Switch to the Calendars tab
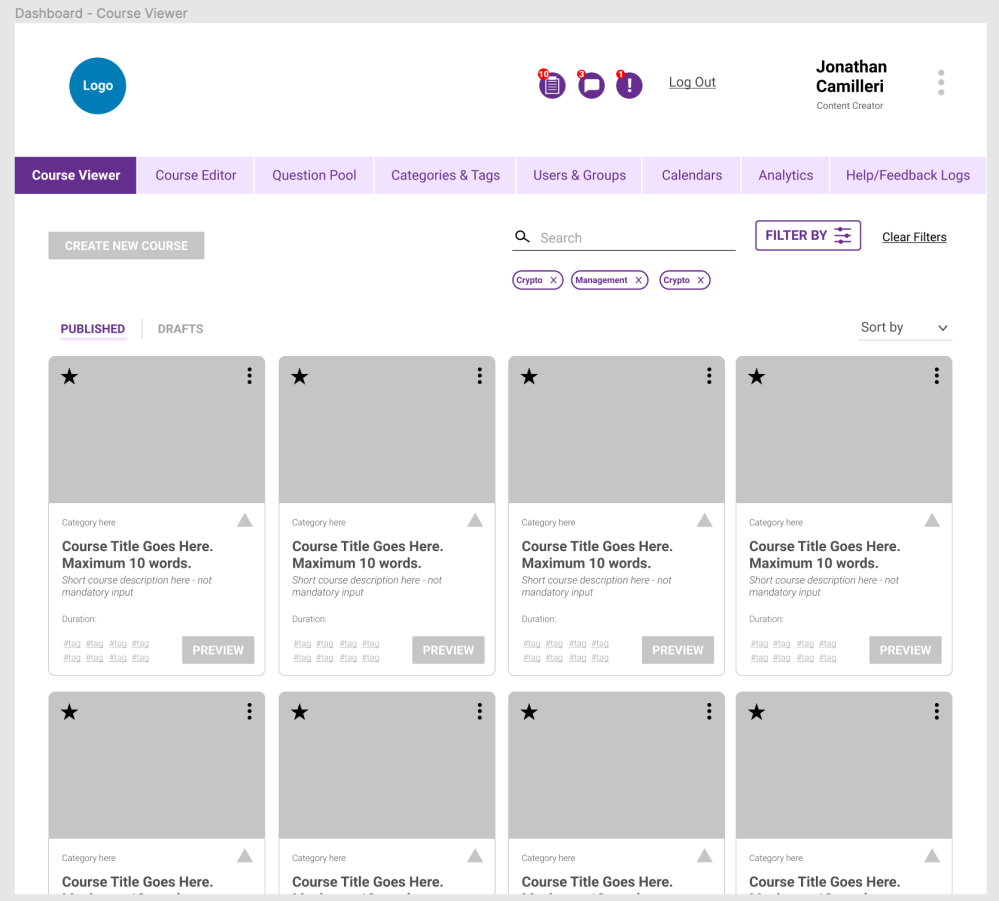Image resolution: width=999 pixels, height=901 pixels. [692, 175]
